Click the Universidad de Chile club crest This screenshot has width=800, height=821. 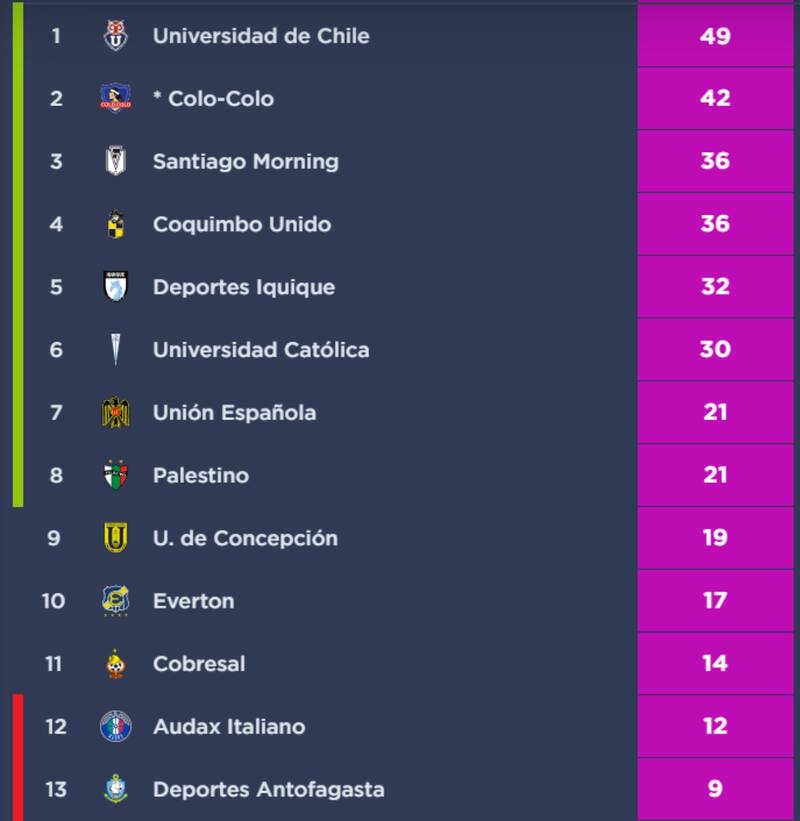tap(116, 36)
